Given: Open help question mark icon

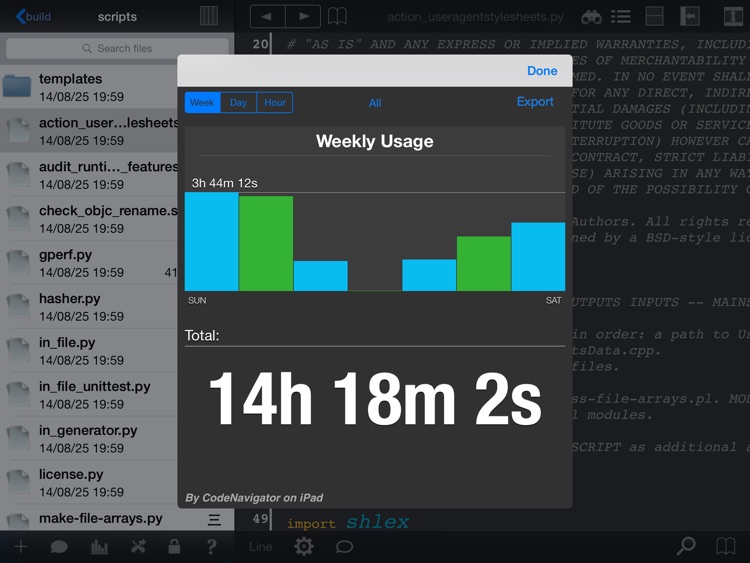Looking at the screenshot, I should (x=211, y=546).
